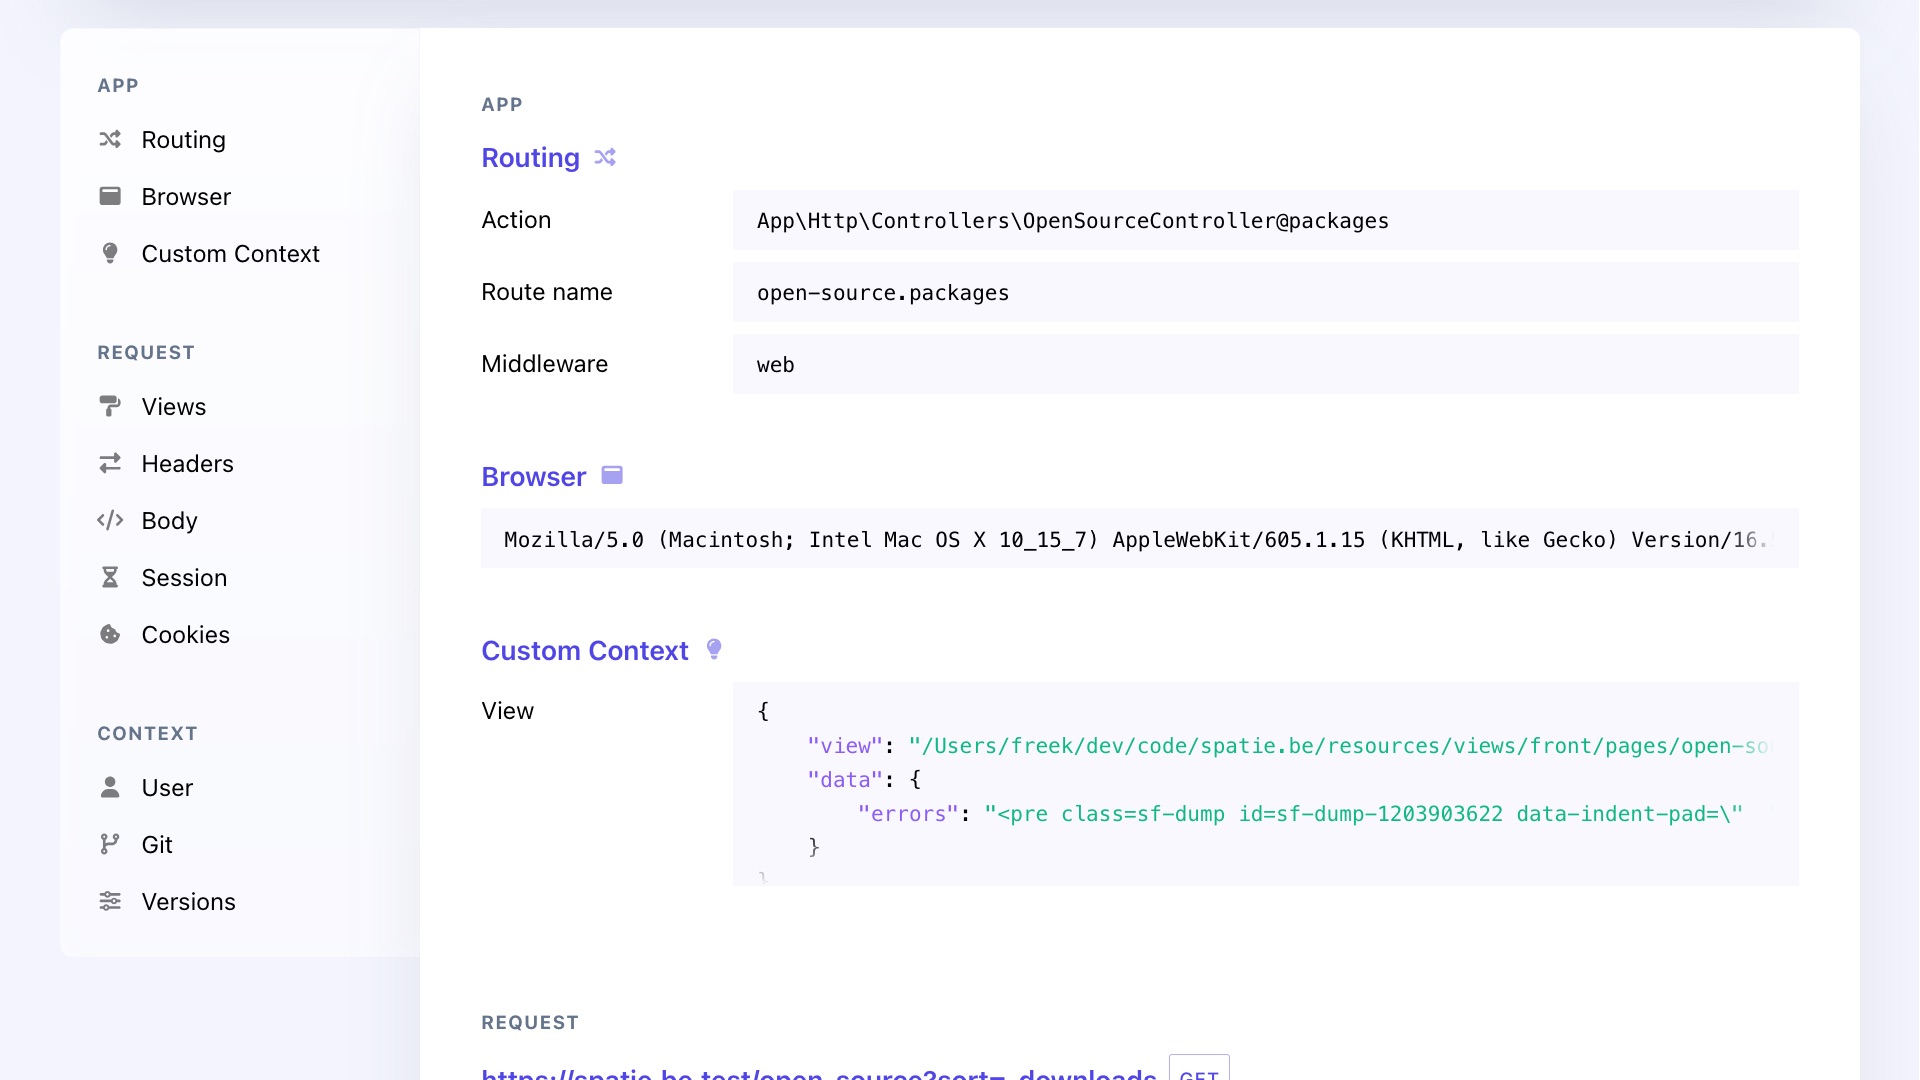The height and width of the screenshot is (1080, 1920).
Task: Click the double-arrow icon next to Headers
Action: click(111, 463)
